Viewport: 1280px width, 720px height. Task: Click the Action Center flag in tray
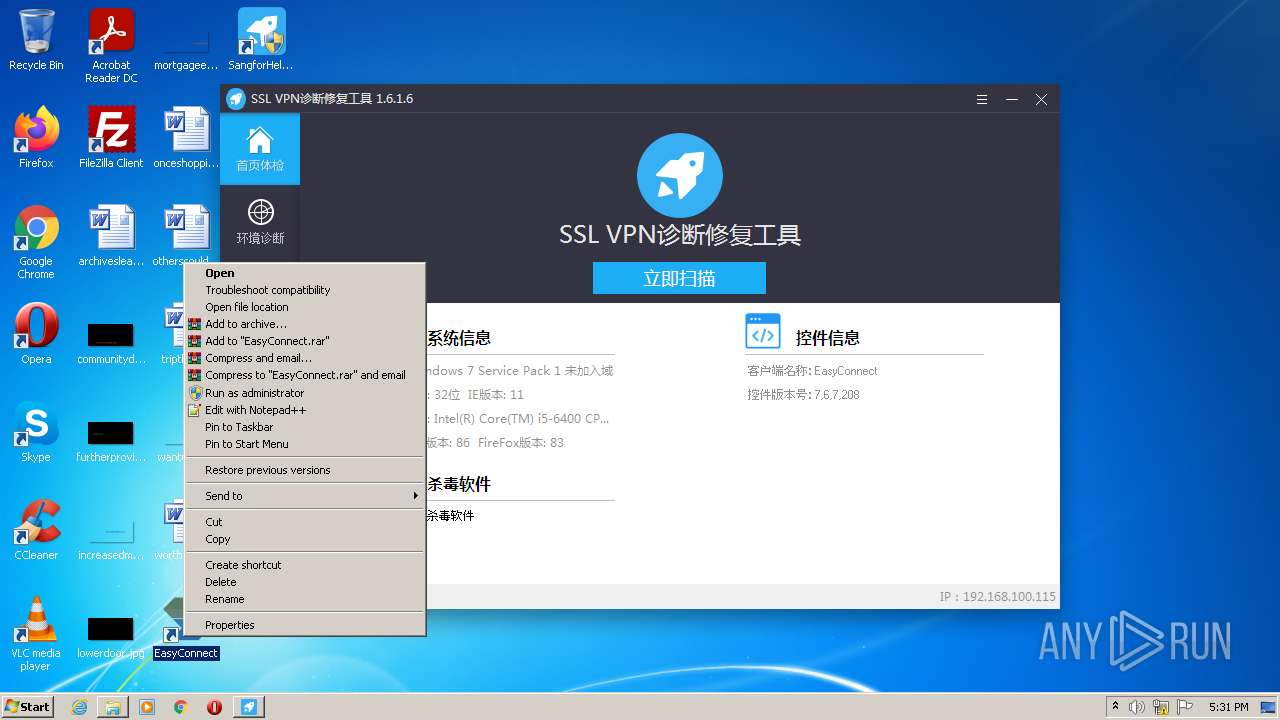click(x=1186, y=707)
